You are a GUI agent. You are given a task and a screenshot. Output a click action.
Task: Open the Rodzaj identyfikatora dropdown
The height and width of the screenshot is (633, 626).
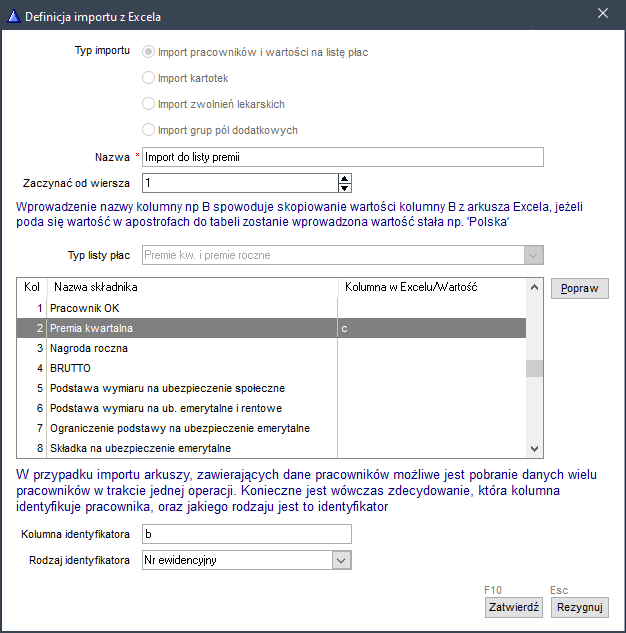click(341, 560)
